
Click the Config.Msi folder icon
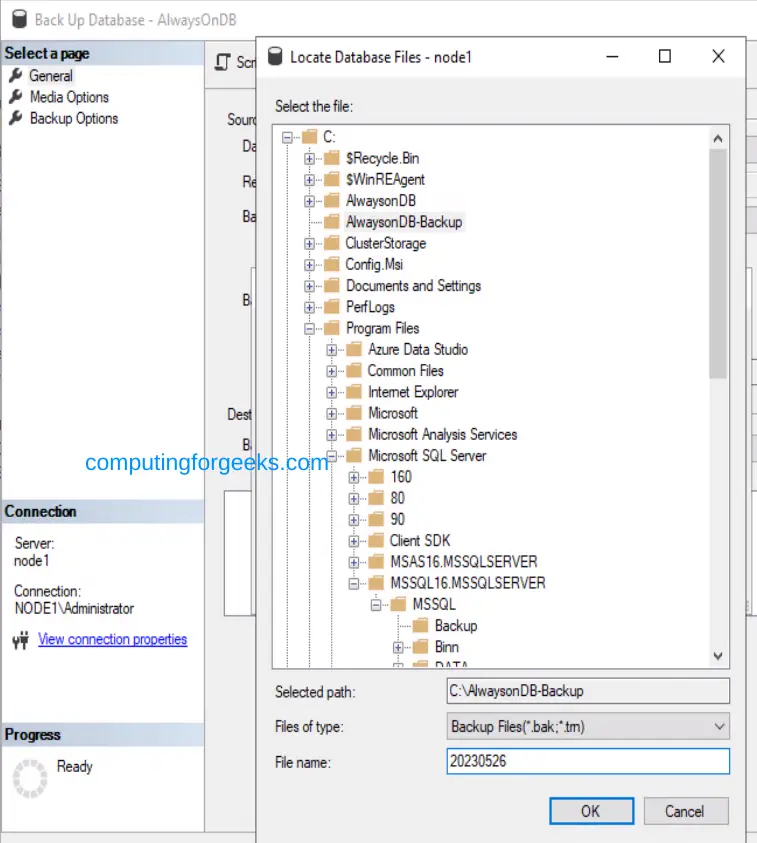(x=332, y=265)
